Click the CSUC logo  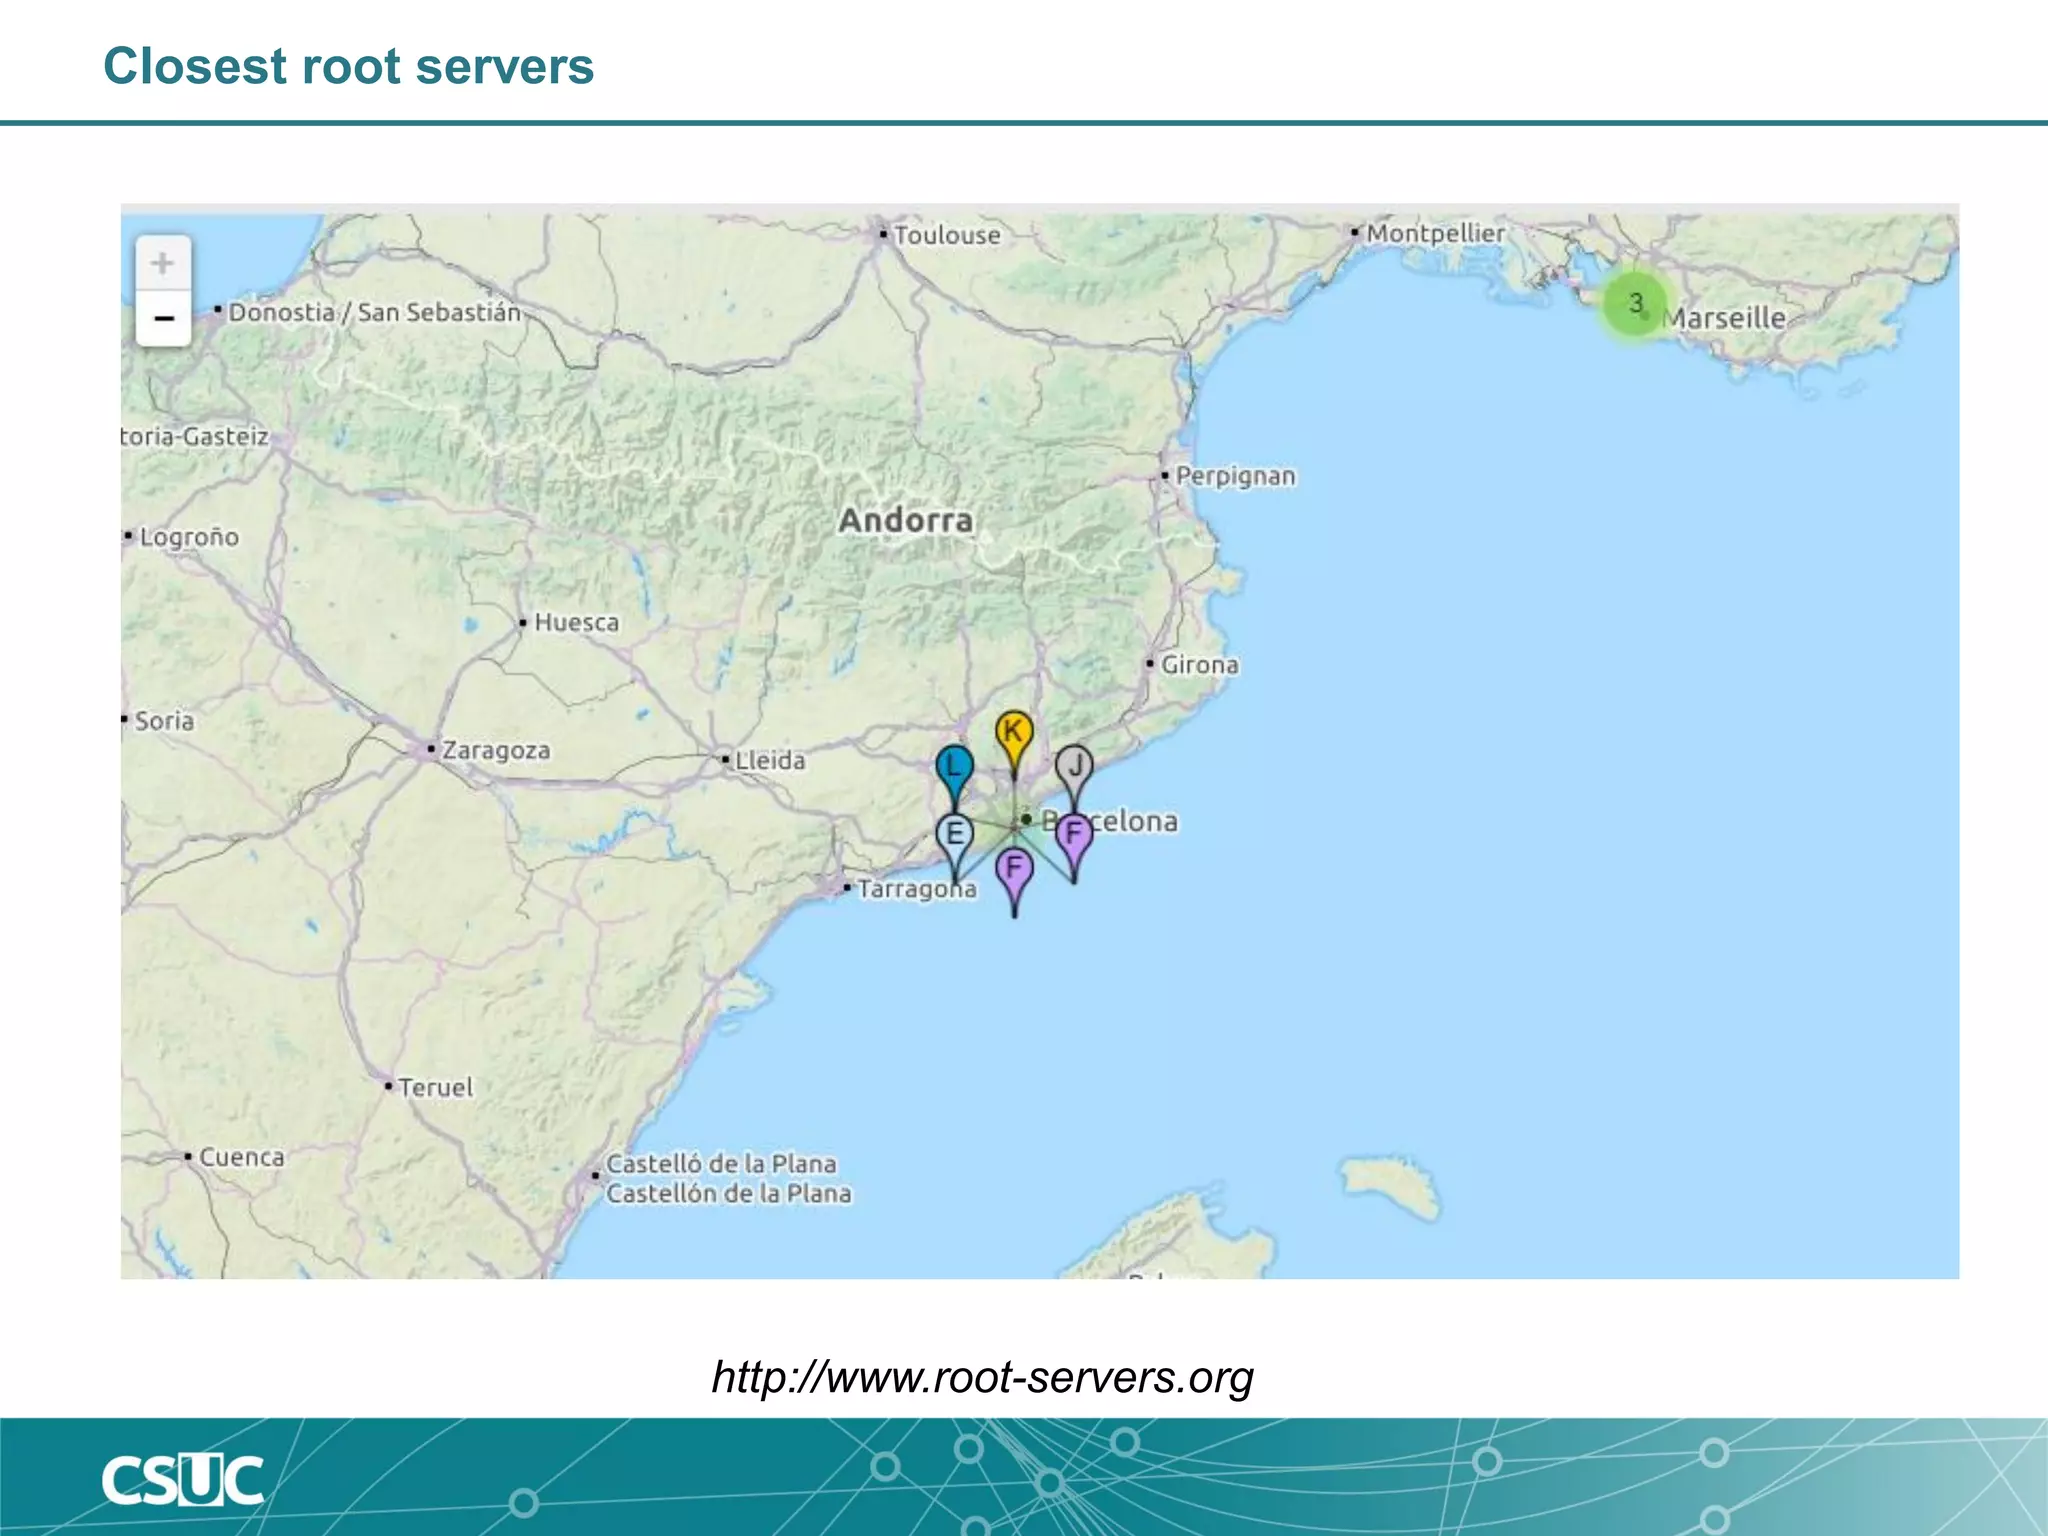182,1480
